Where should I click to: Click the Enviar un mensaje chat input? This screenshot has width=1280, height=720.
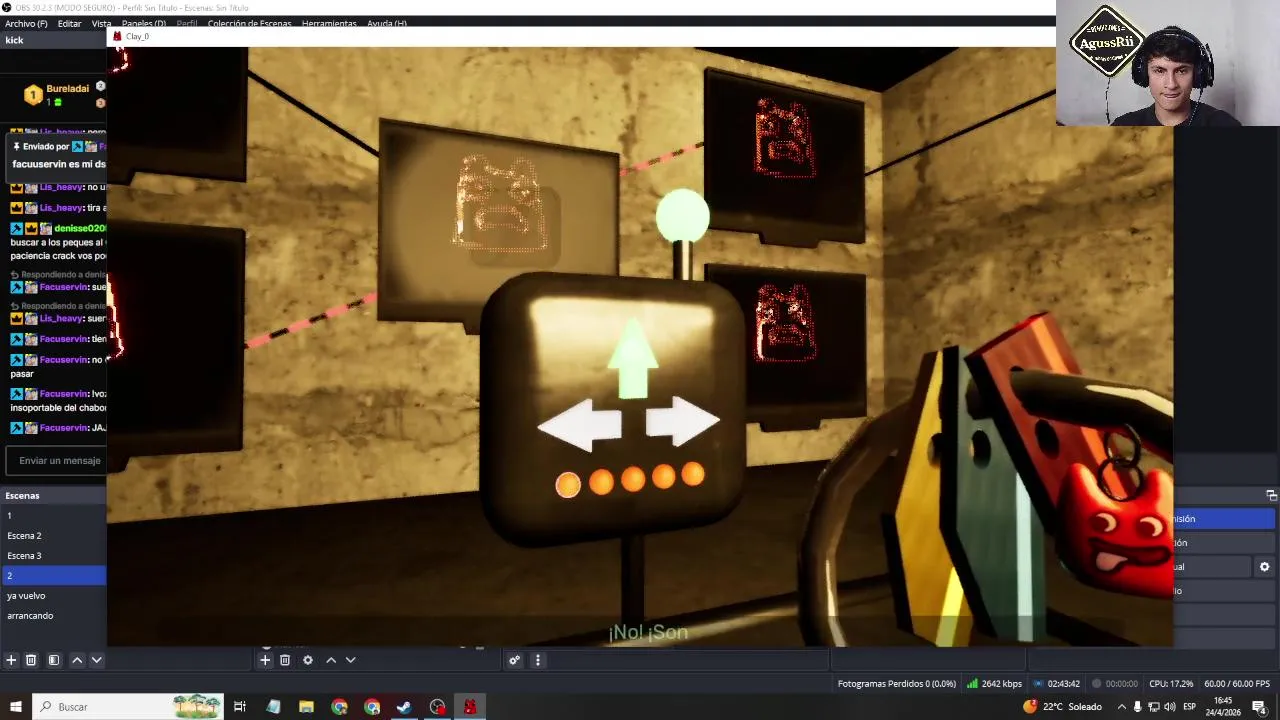tap(55, 461)
